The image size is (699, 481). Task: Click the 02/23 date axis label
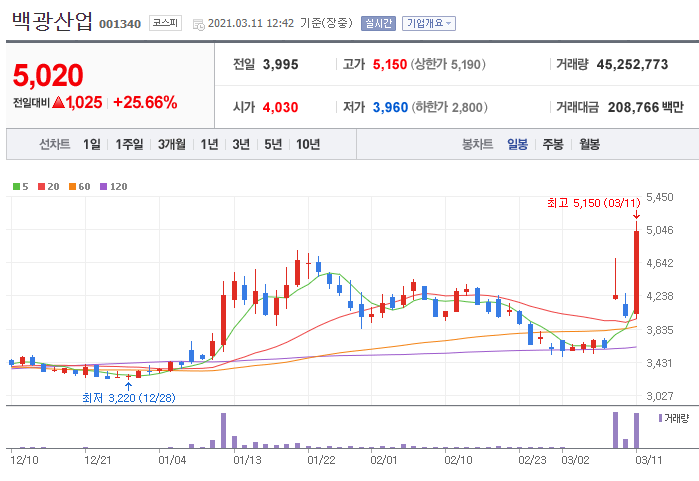pos(532,460)
